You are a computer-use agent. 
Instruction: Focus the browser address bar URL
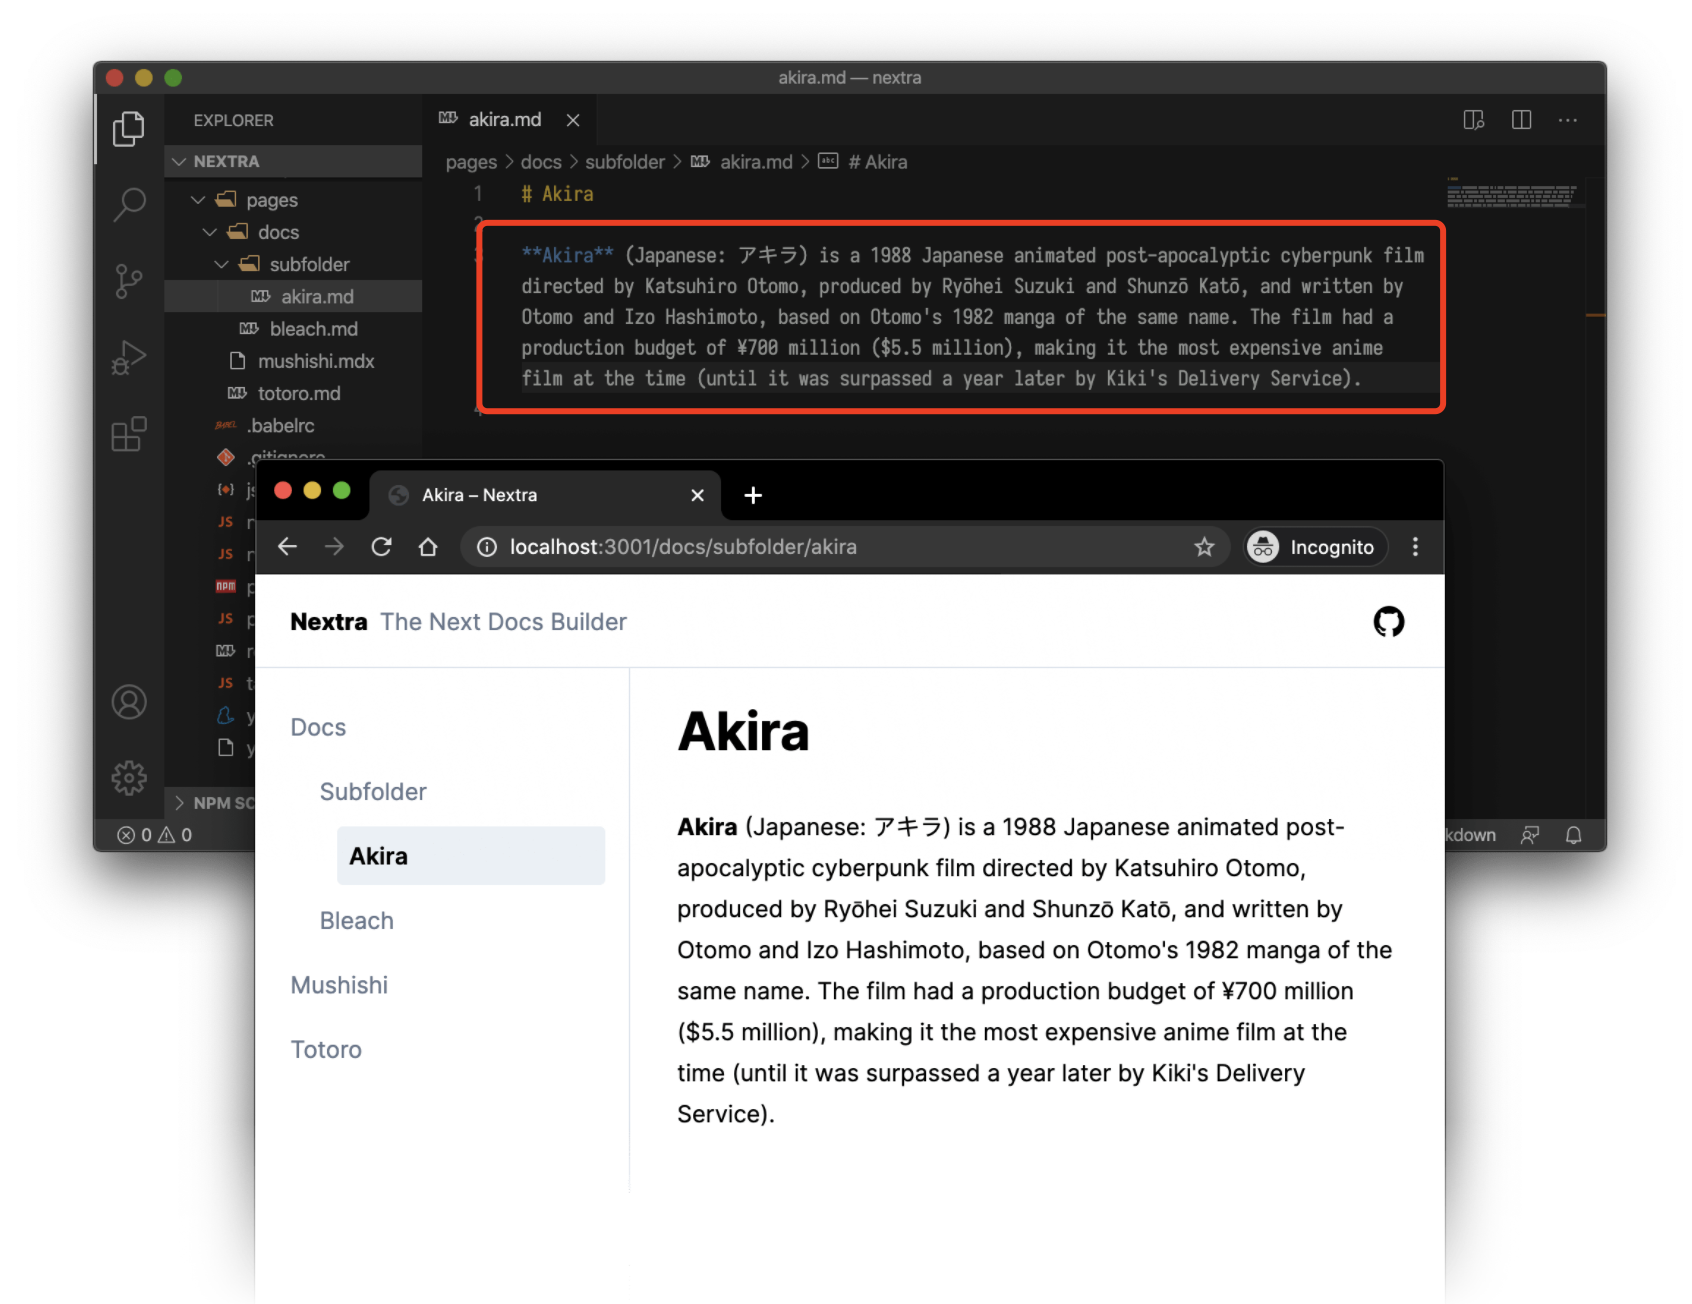[x=683, y=547]
